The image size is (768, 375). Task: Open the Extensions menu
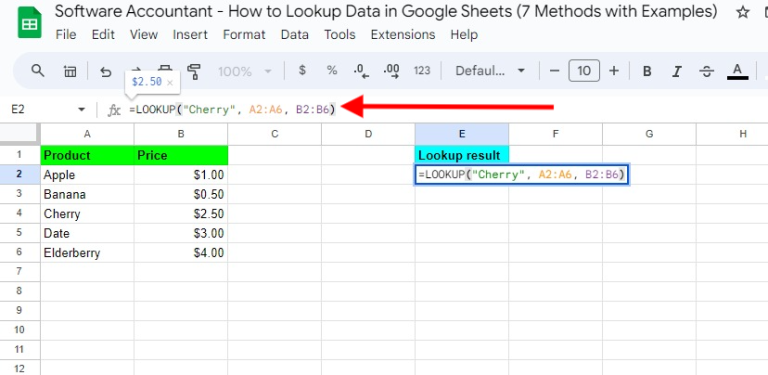(403, 35)
